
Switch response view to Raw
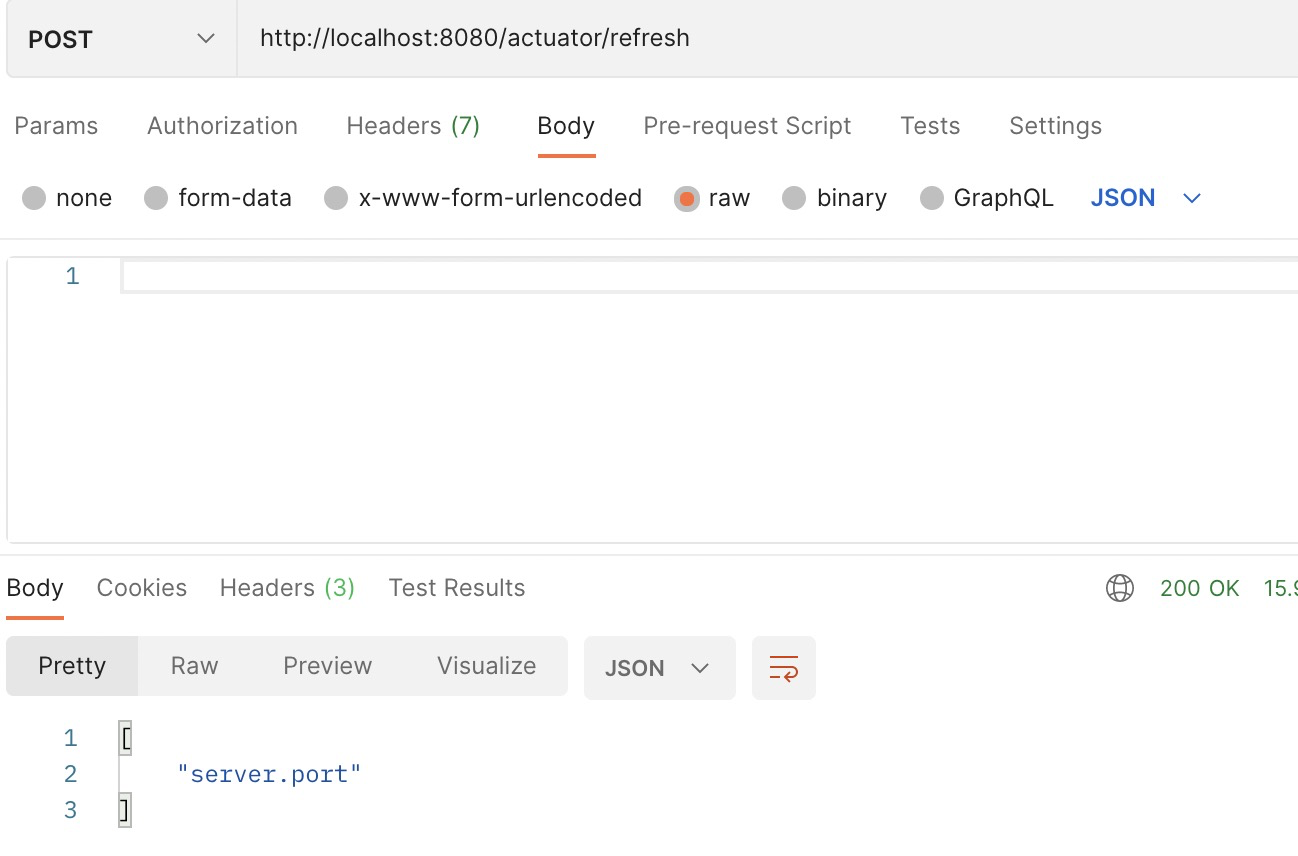tap(194, 666)
